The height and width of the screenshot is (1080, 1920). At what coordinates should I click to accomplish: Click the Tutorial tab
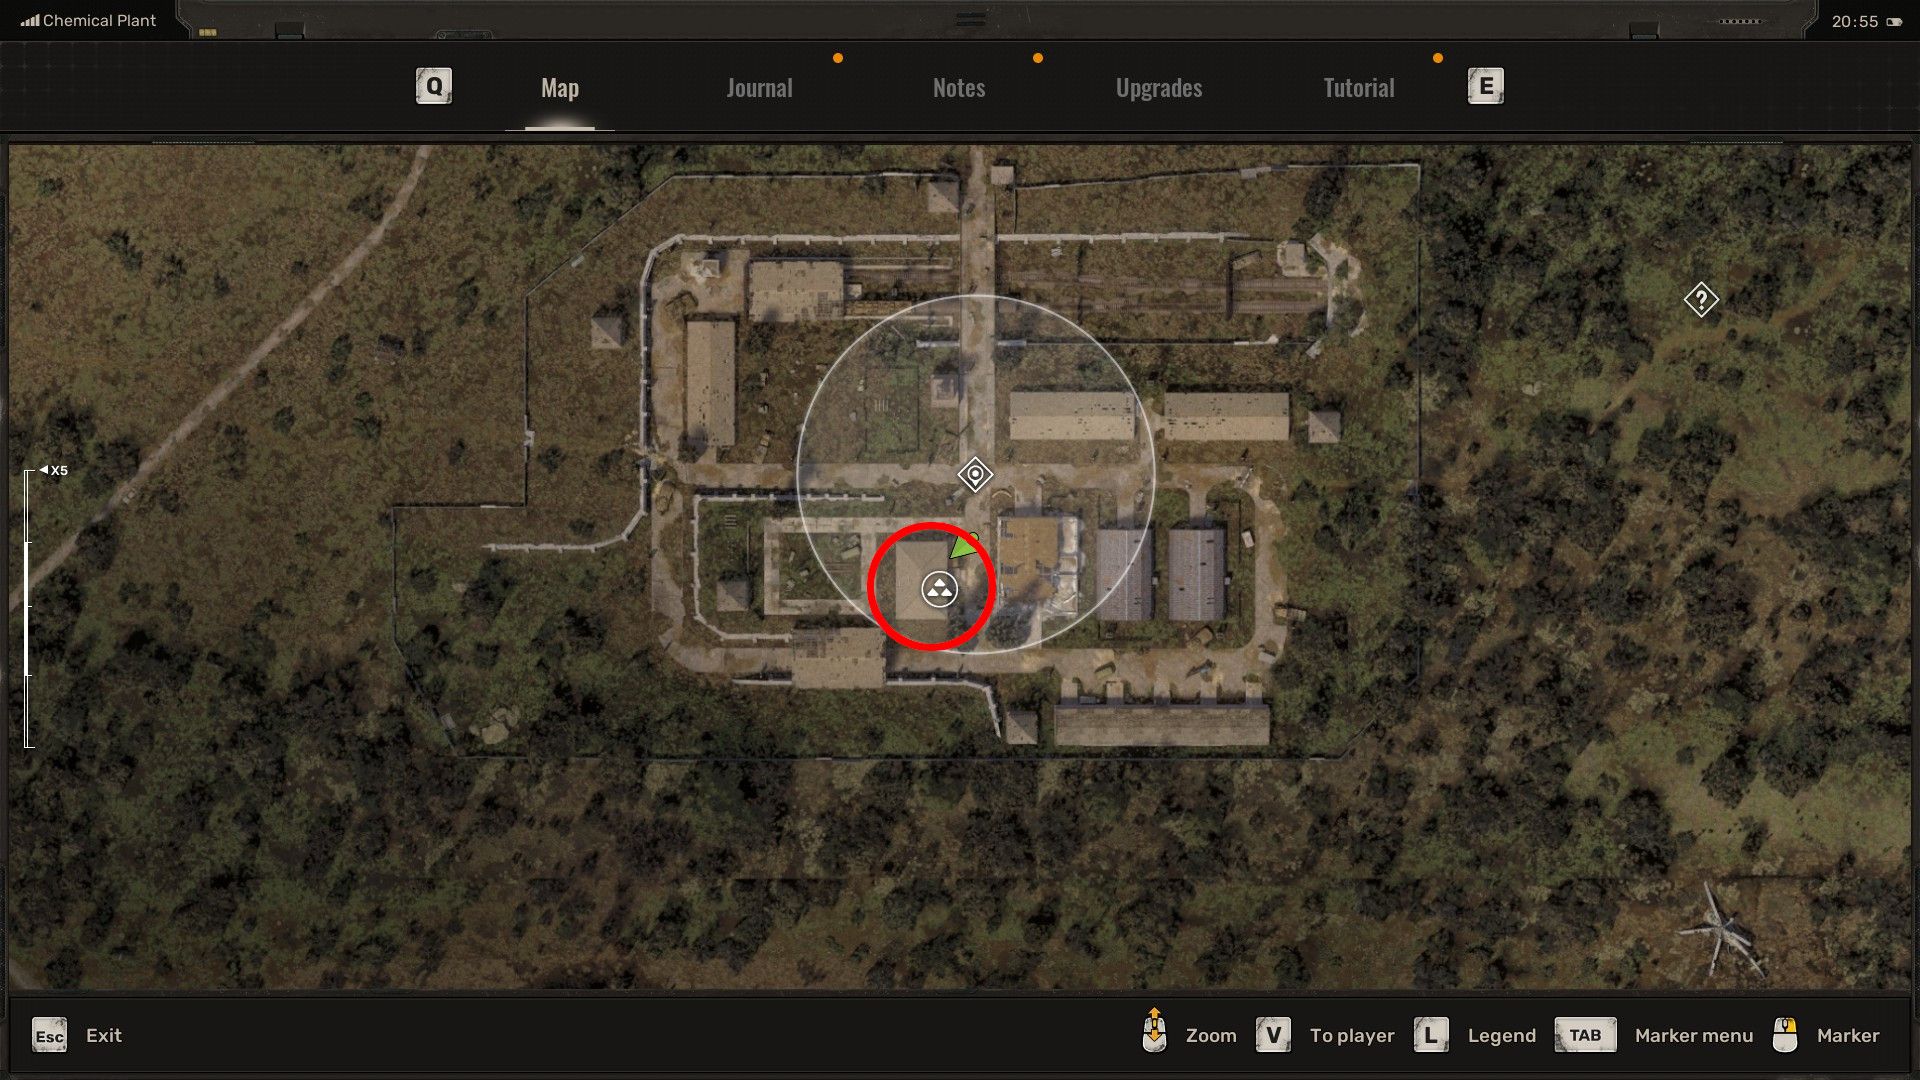1358,86
